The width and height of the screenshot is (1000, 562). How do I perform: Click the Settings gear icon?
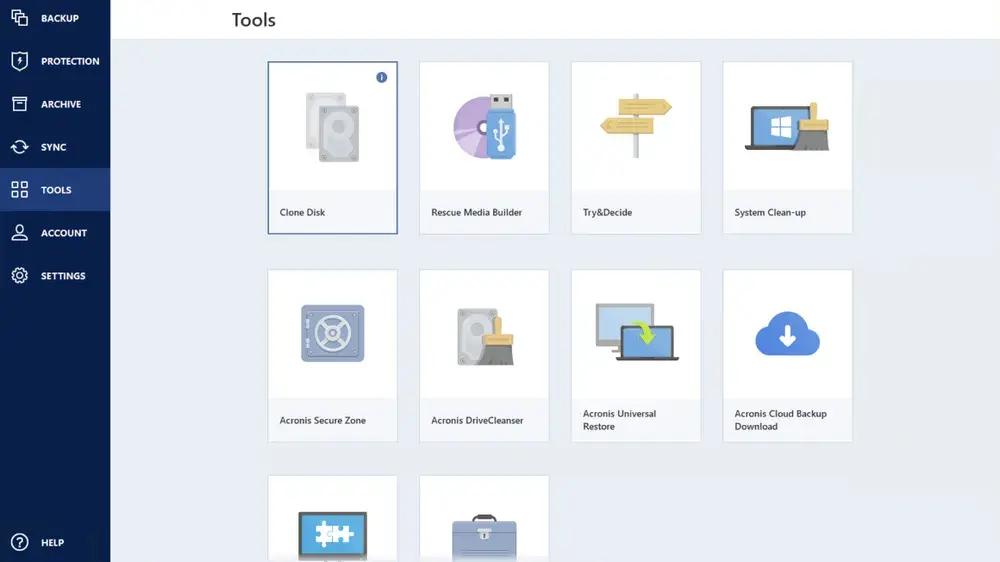[20, 276]
